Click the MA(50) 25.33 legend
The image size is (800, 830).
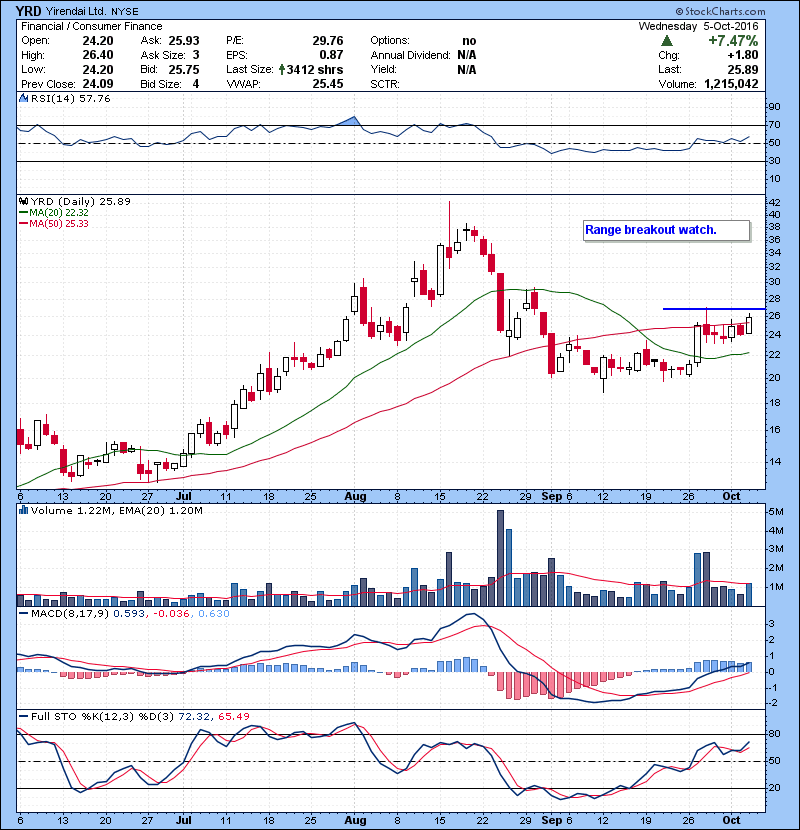[x=54, y=223]
